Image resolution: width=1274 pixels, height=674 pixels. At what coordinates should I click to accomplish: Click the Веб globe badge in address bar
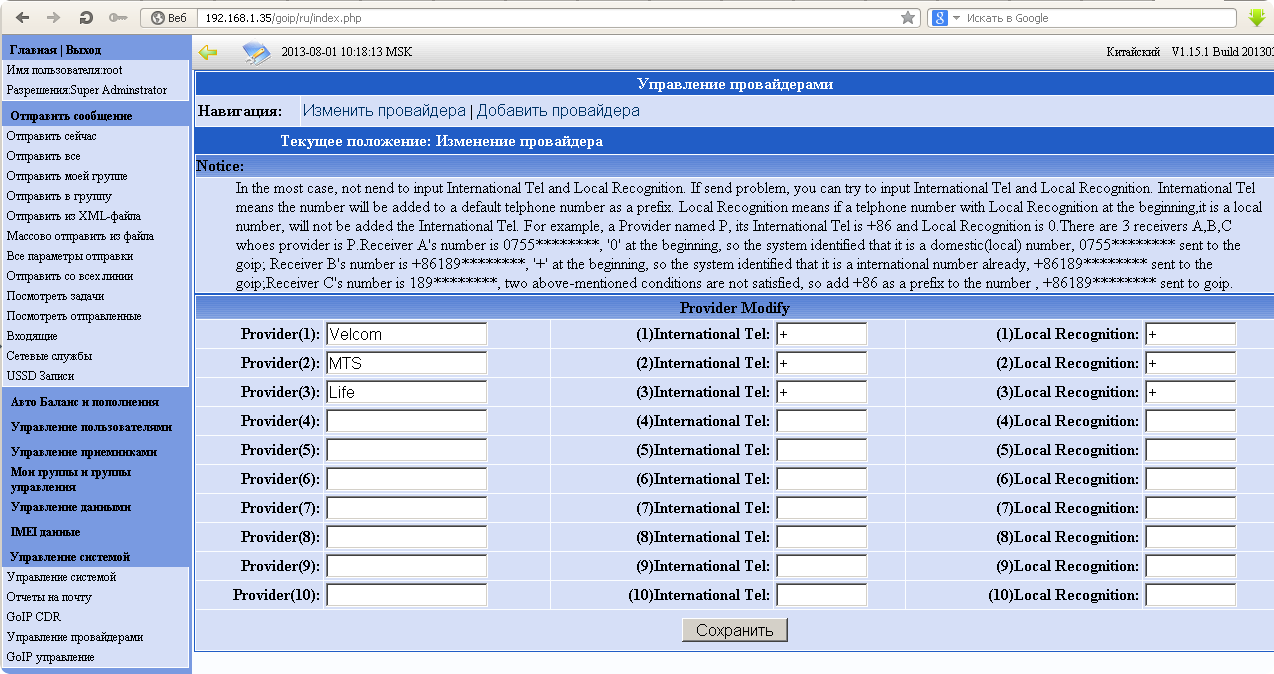pyautogui.click(x=170, y=18)
